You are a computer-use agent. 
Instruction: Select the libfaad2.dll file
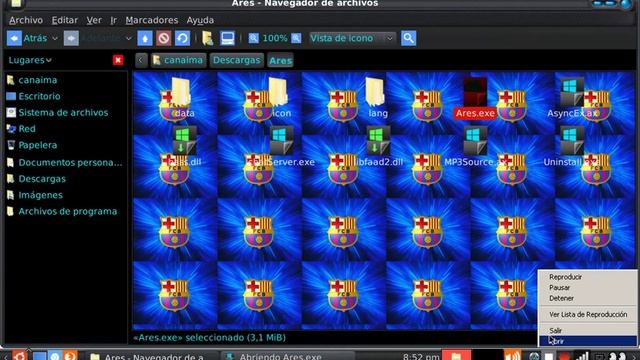[x=378, y=146]
